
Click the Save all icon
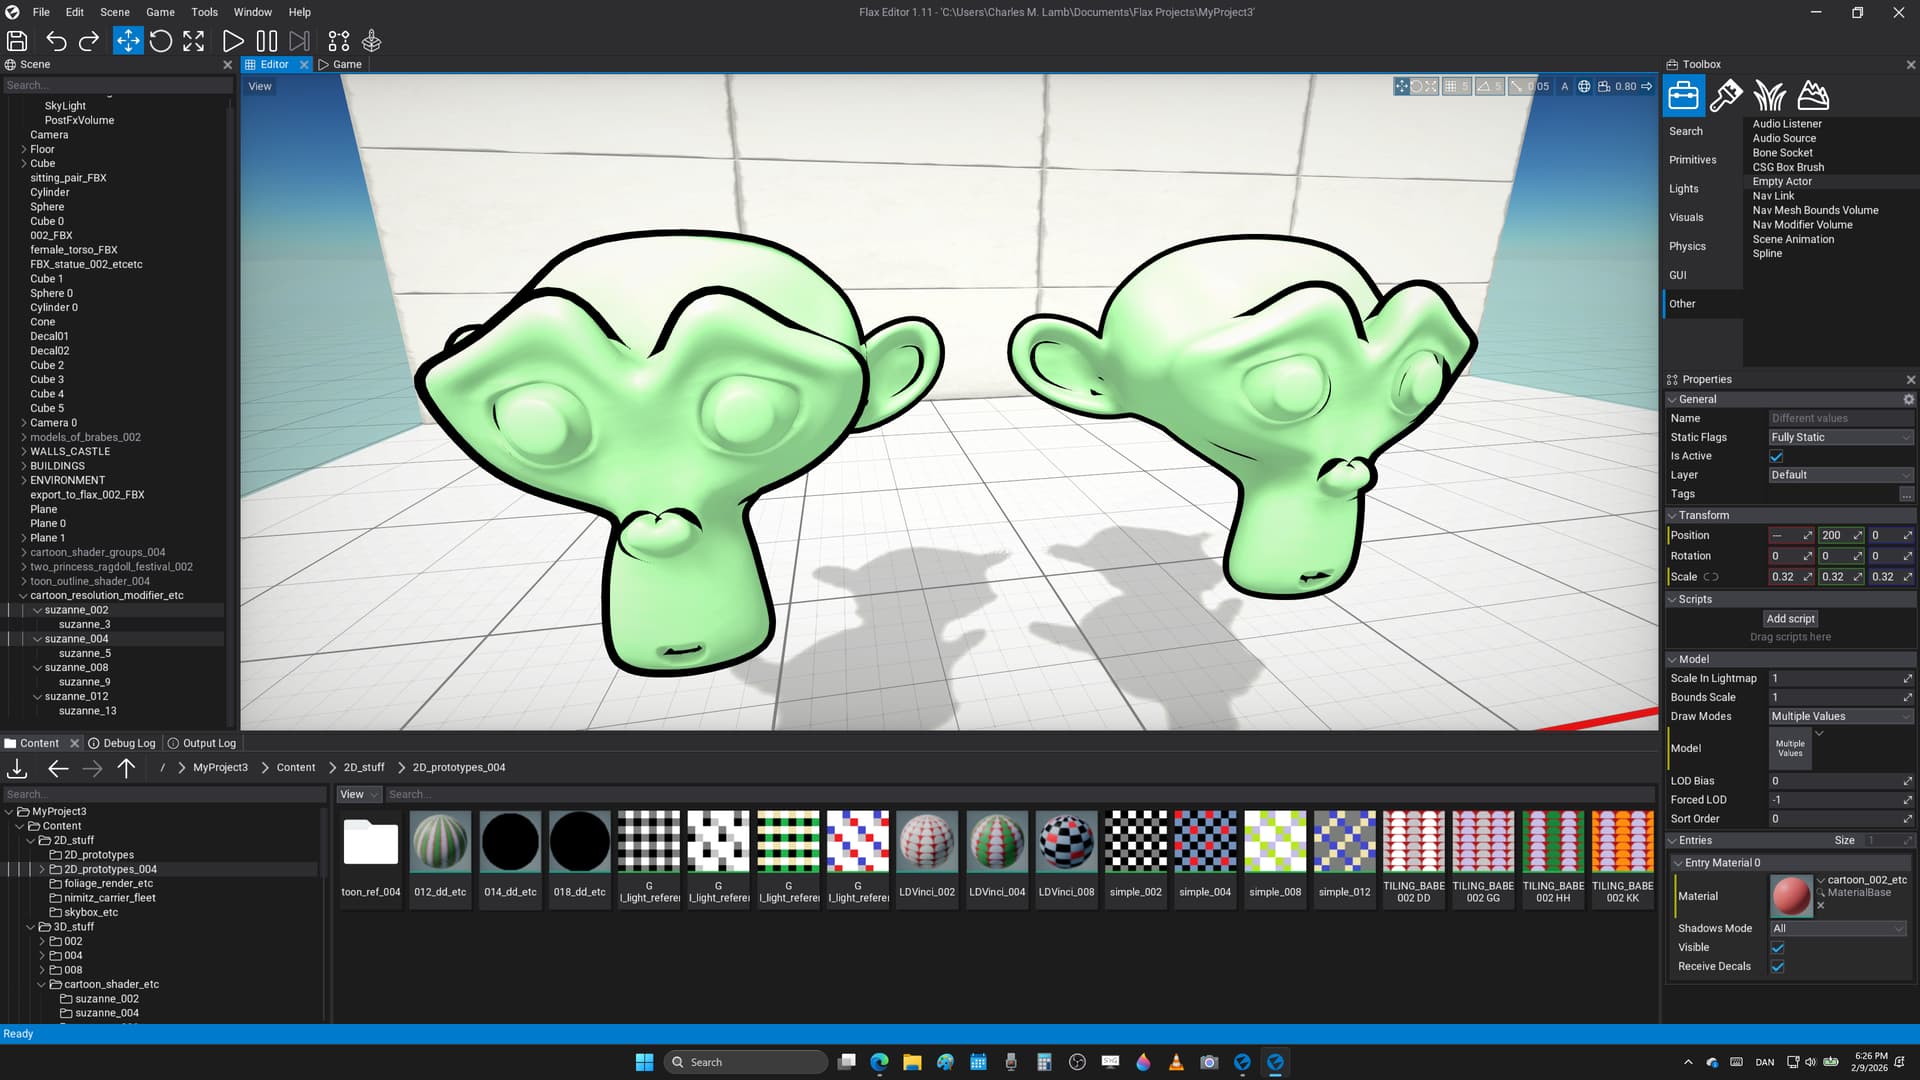[x=17, y=41]
